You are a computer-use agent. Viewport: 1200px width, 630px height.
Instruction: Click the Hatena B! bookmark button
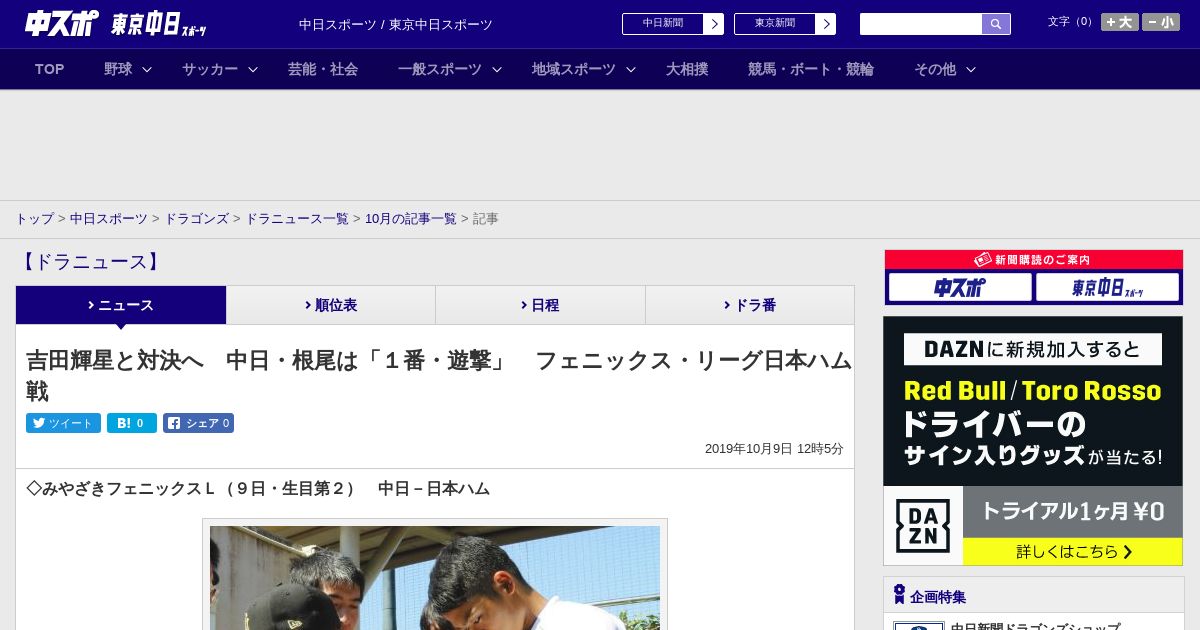(x=132, y=423)
